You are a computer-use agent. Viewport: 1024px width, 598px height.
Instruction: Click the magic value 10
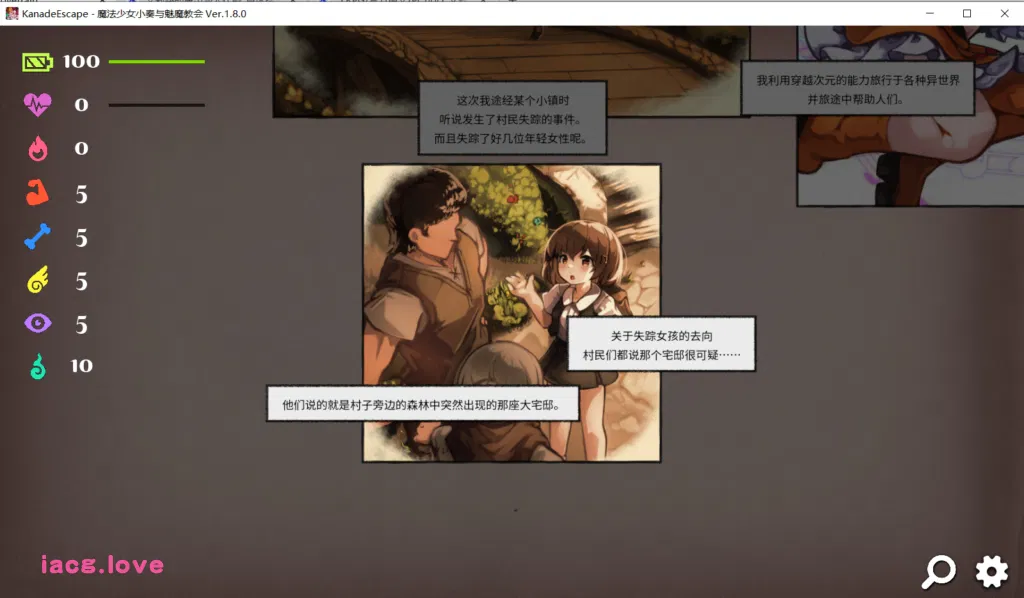pos(82,366)
